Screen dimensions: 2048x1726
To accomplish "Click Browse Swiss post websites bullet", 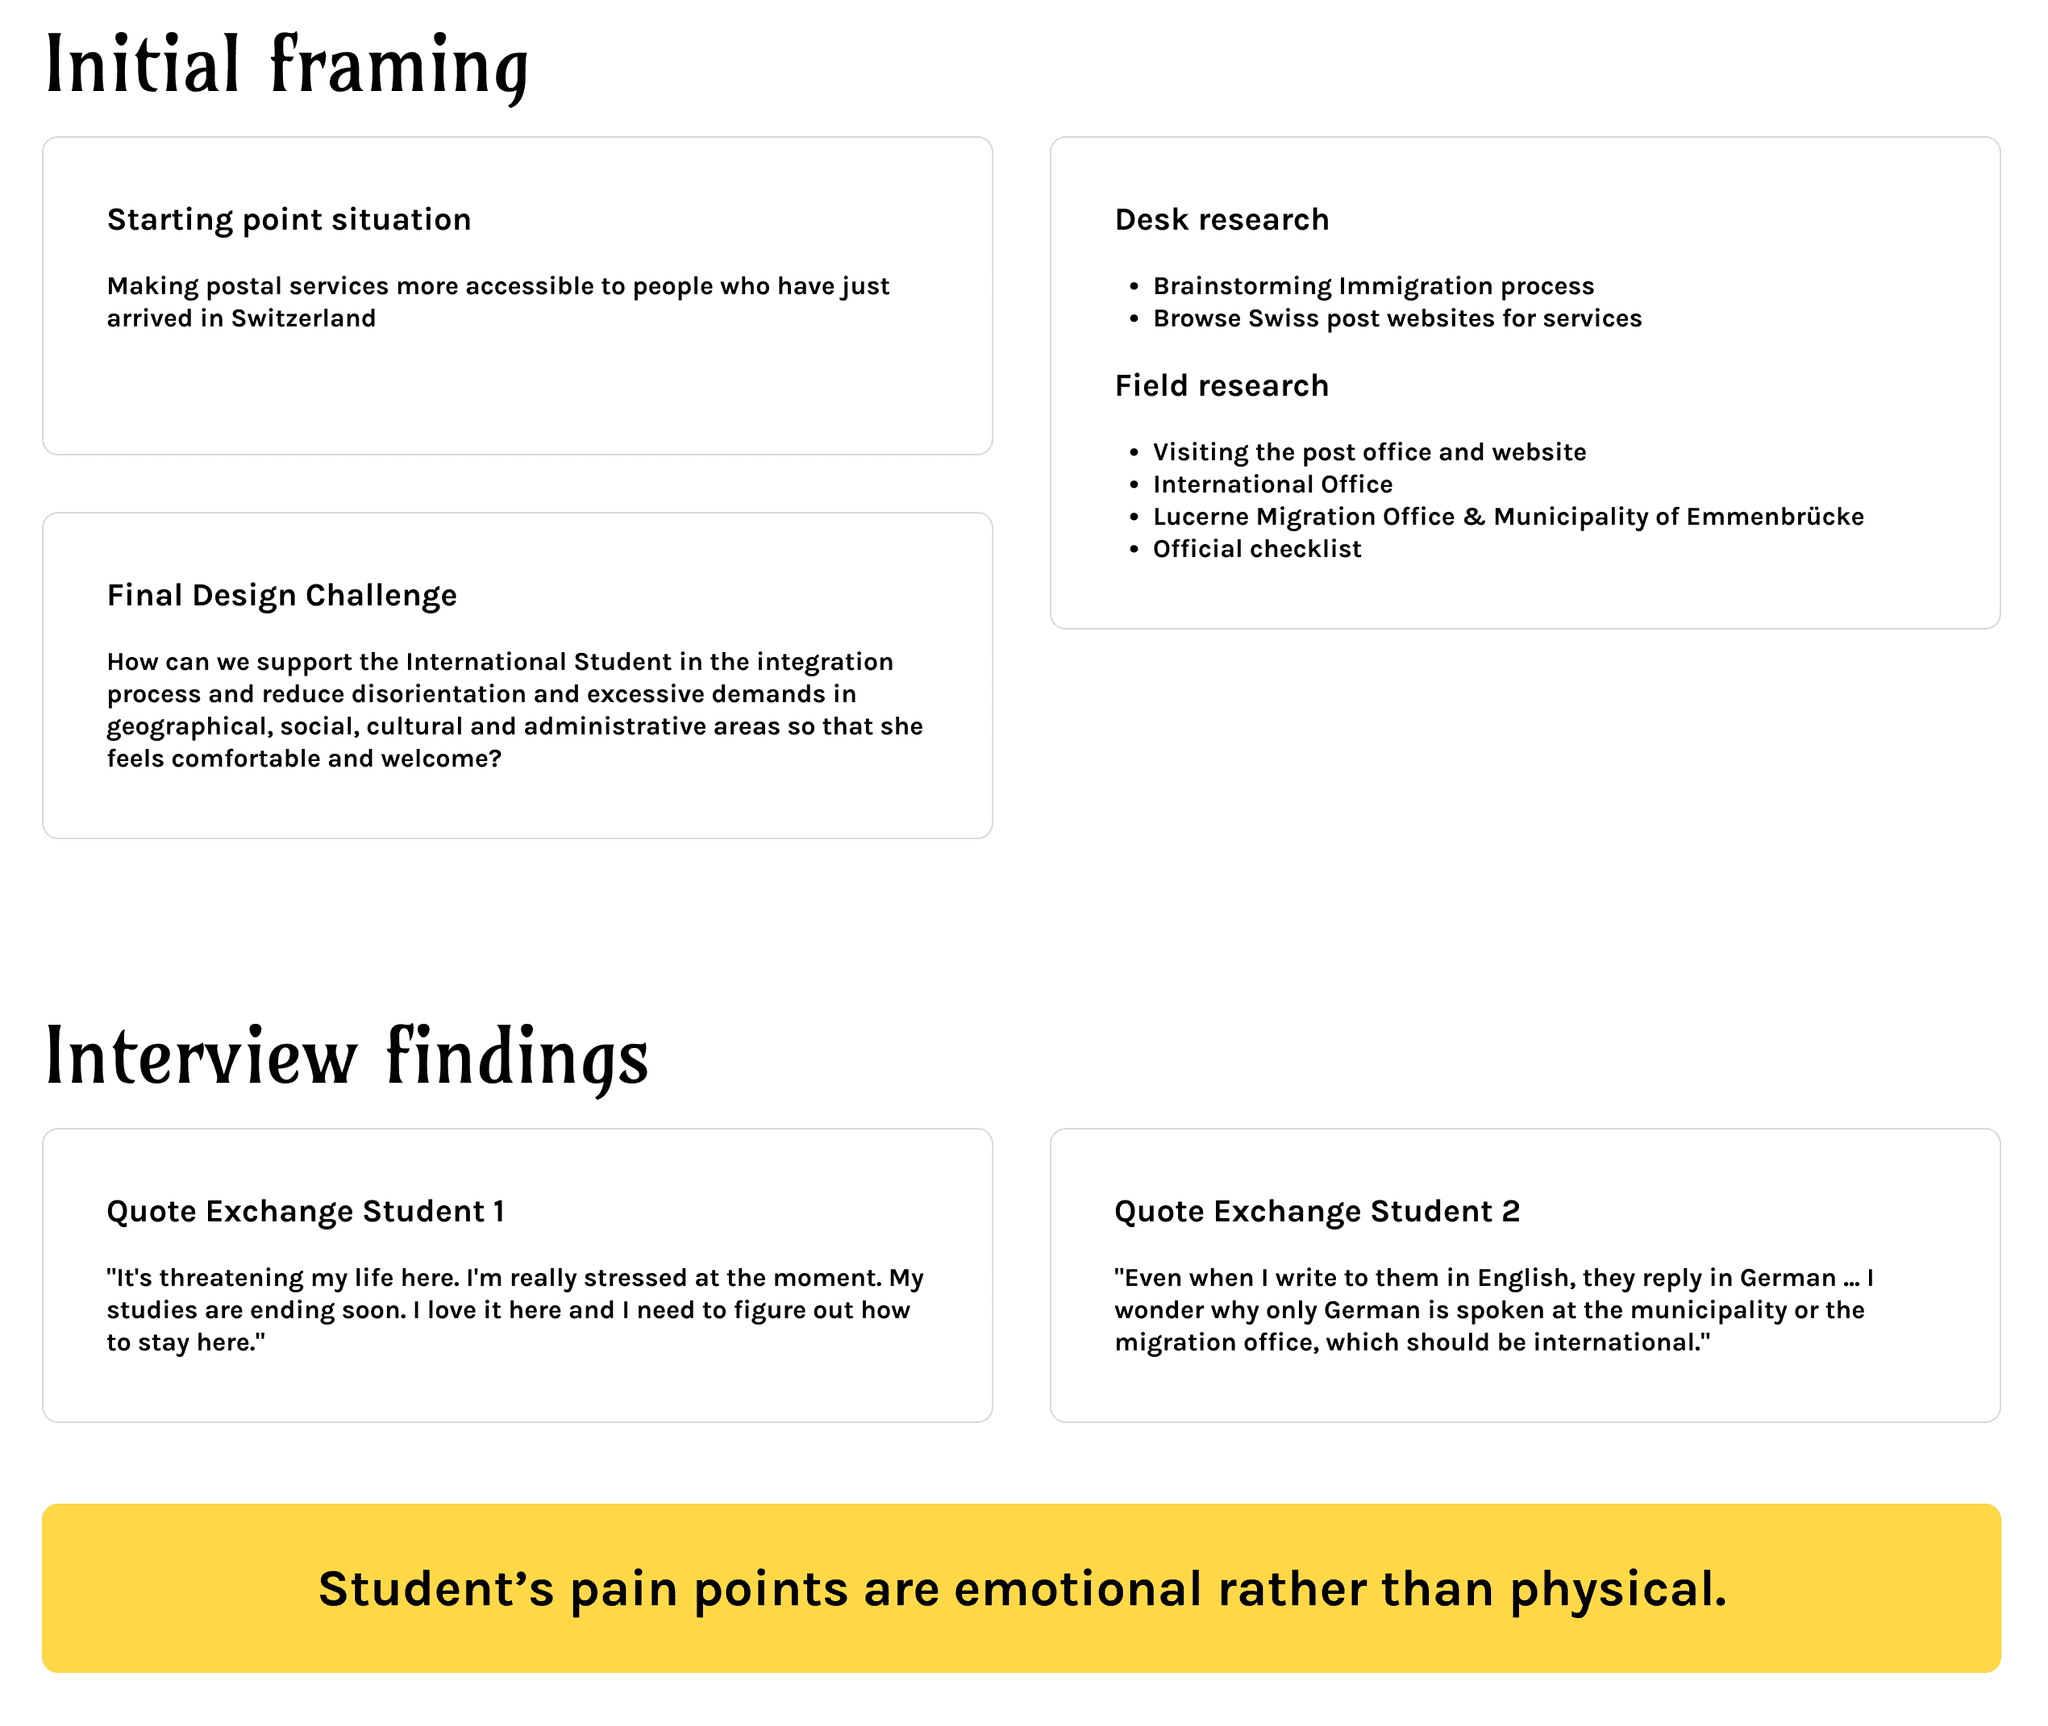I will tap(1397, 318).
